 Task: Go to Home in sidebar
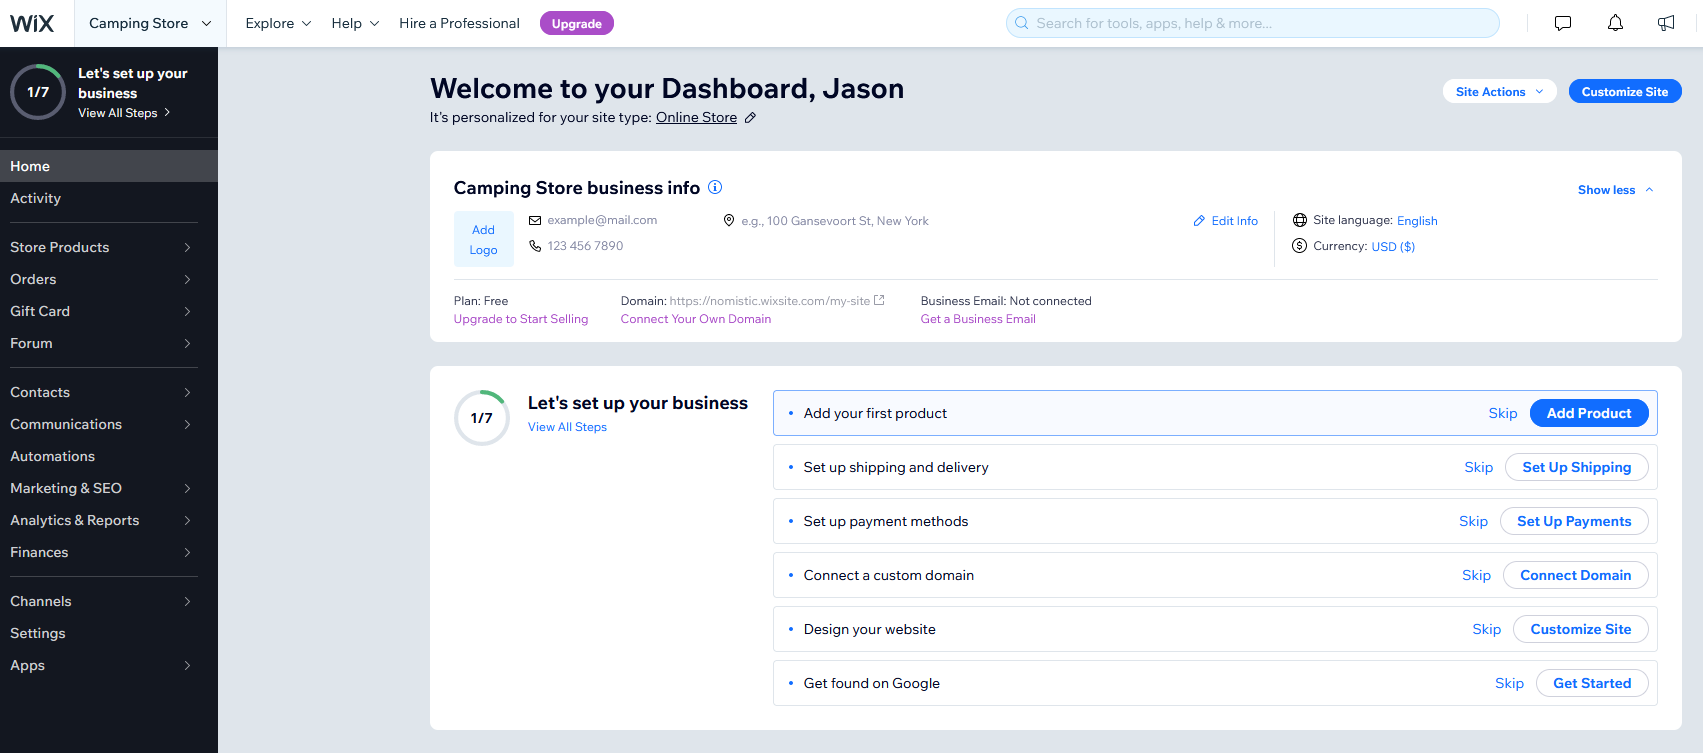pos(108,166)
